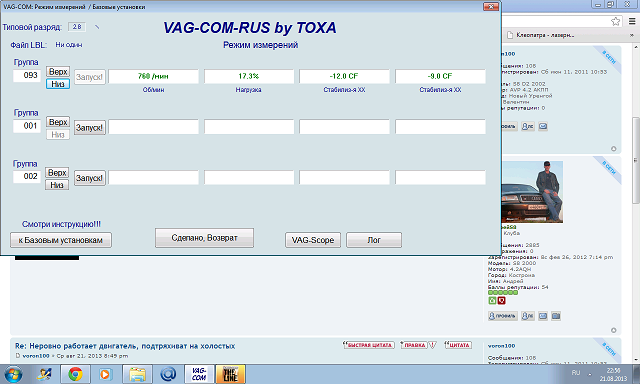Increase group 093 with Верх button
The width and height of the screenshot is (640, 384).
coord(58,71)
